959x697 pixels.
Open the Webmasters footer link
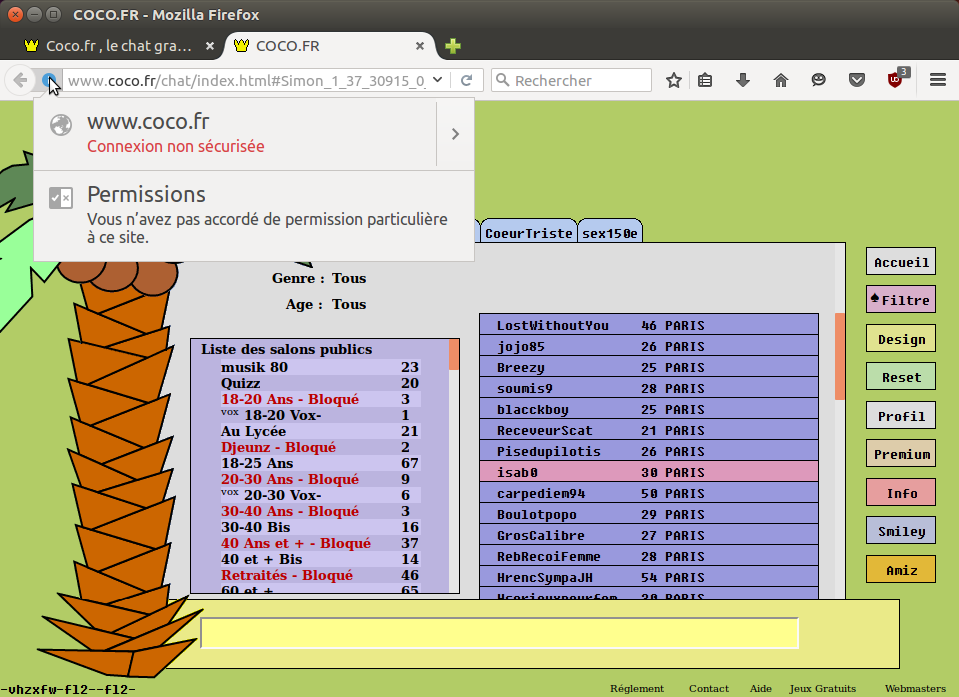(x=915, y=688)
